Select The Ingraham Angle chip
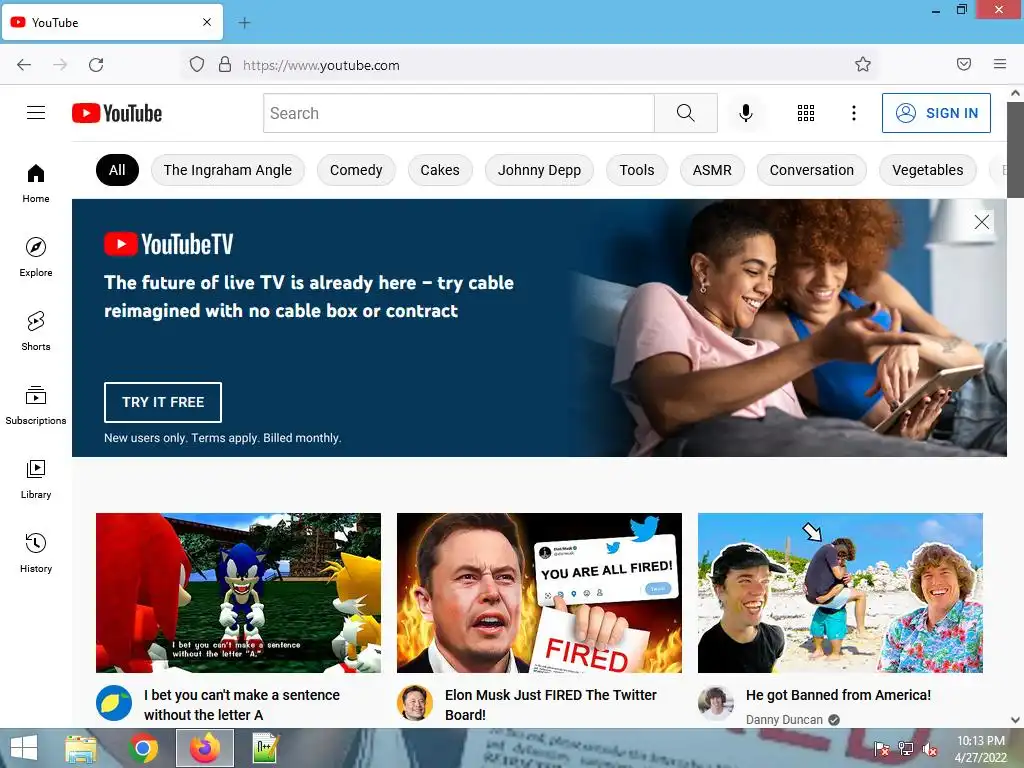This screenshot has width=1024, height=768. [x=228, y=170]
